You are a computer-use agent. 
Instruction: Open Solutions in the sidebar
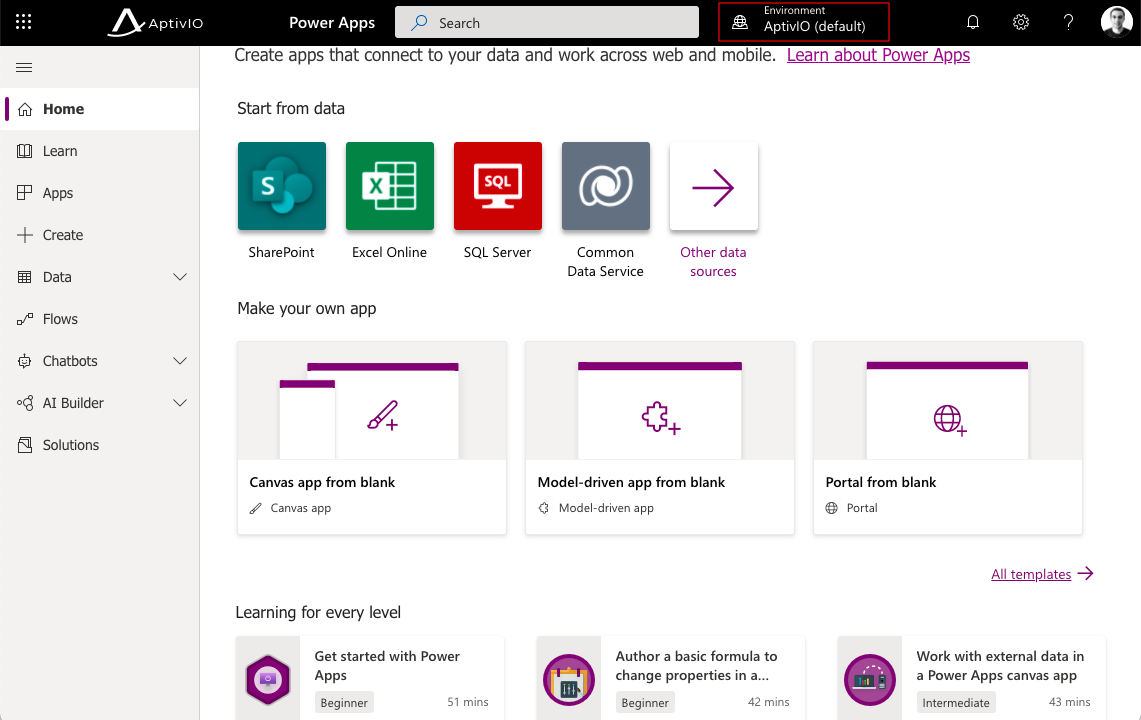tap(100, 445)
